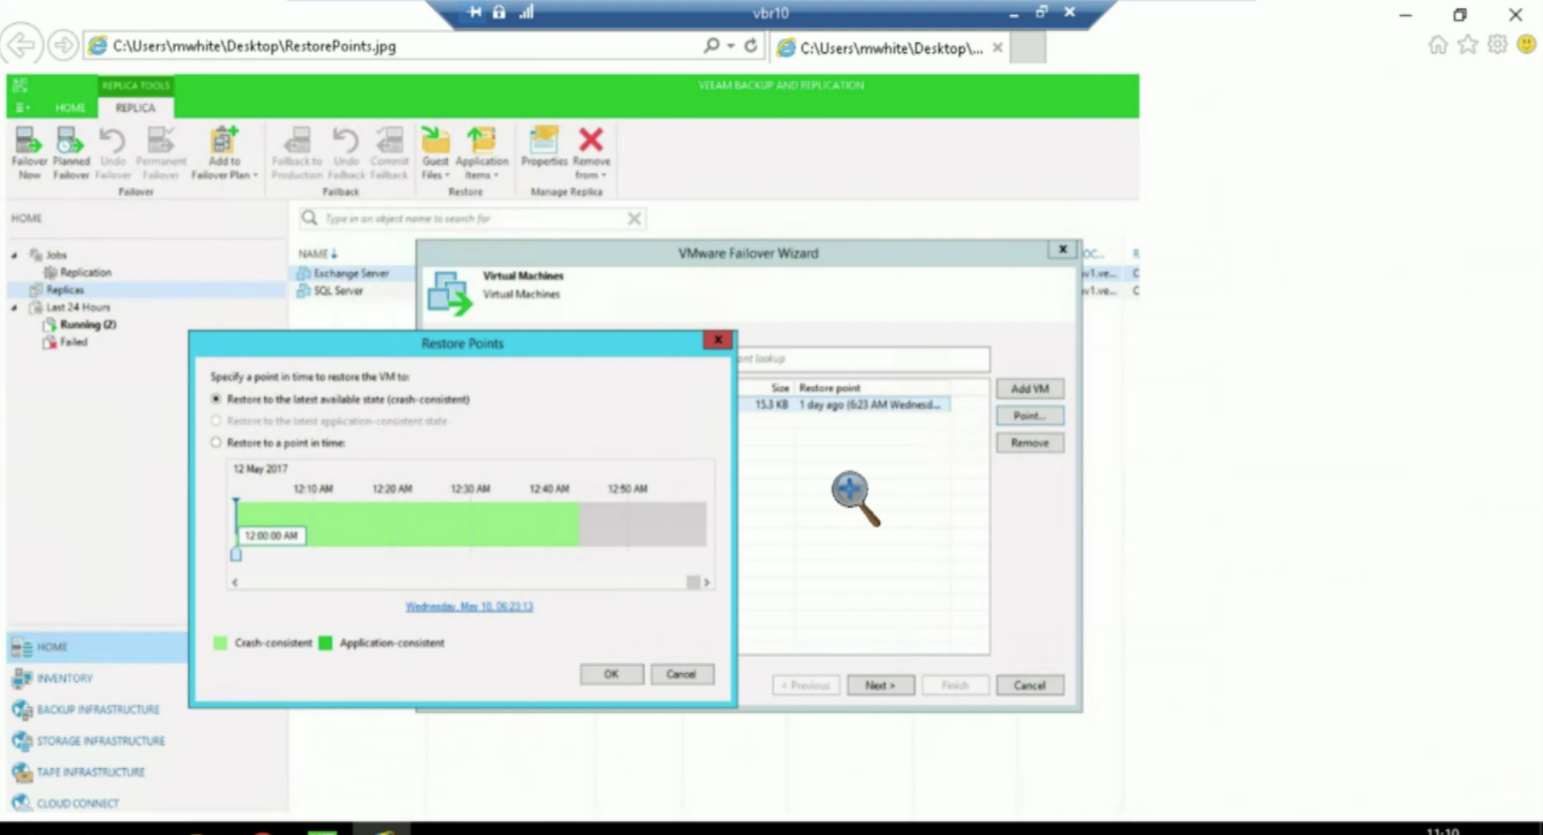Viewport: 1543px width, 835px height.
Task: Click the crash-consistent green timeline bar
Action: 407,524
